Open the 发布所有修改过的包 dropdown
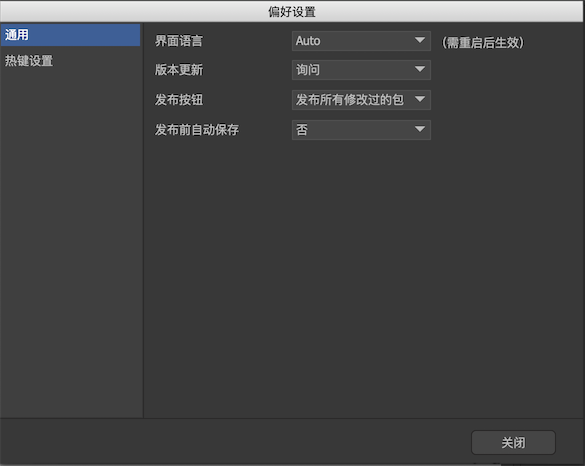The width and height of the screenshot is (585, 466). (x=361, y=100)
